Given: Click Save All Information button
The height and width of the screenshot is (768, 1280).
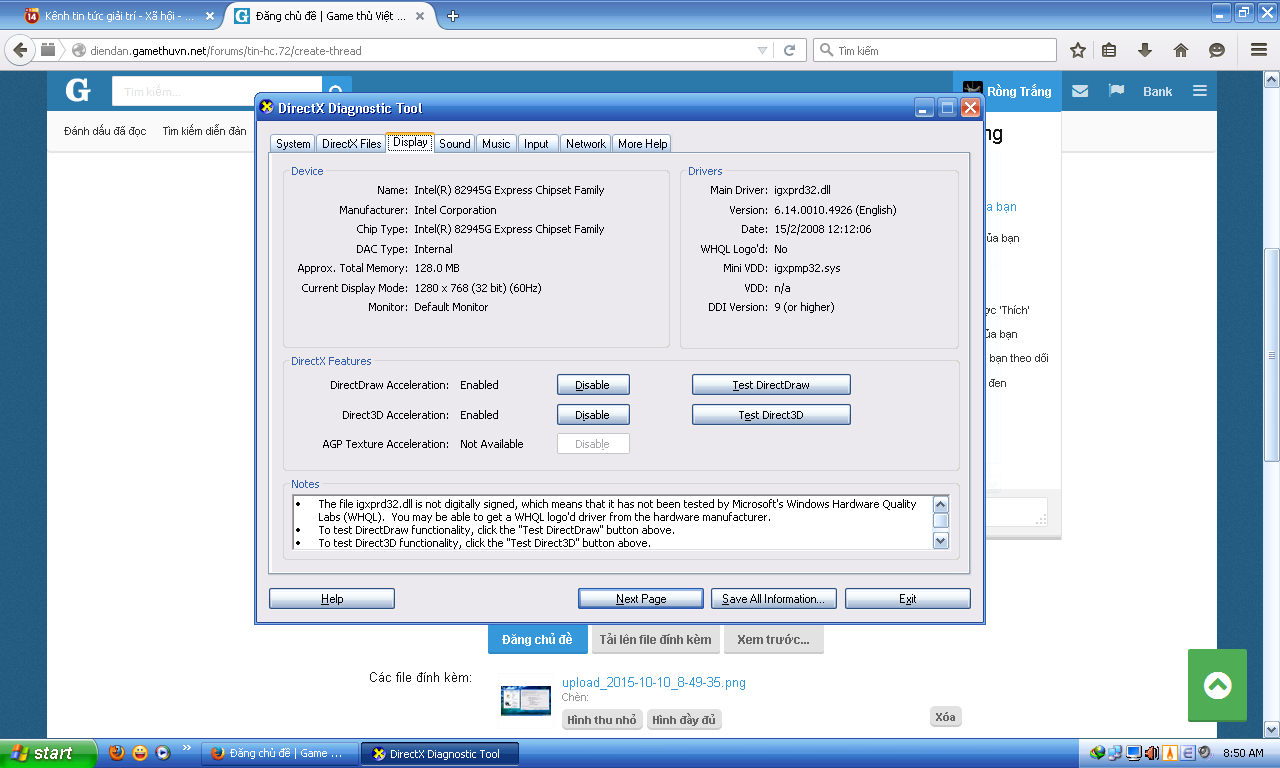Looking at the screenshot, I should pyautogui.click(x=773, y=599).
